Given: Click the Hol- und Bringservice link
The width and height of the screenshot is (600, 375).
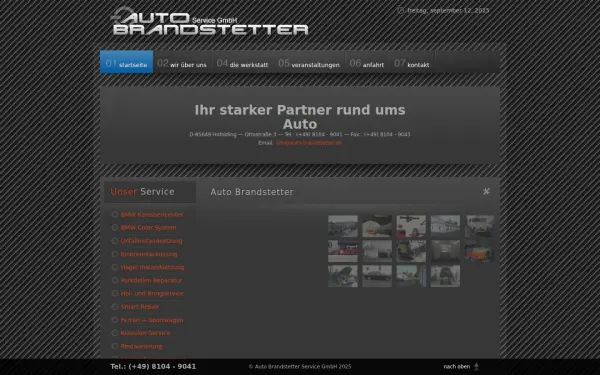Looking at the screenshot, I should [x=152, y=293].
